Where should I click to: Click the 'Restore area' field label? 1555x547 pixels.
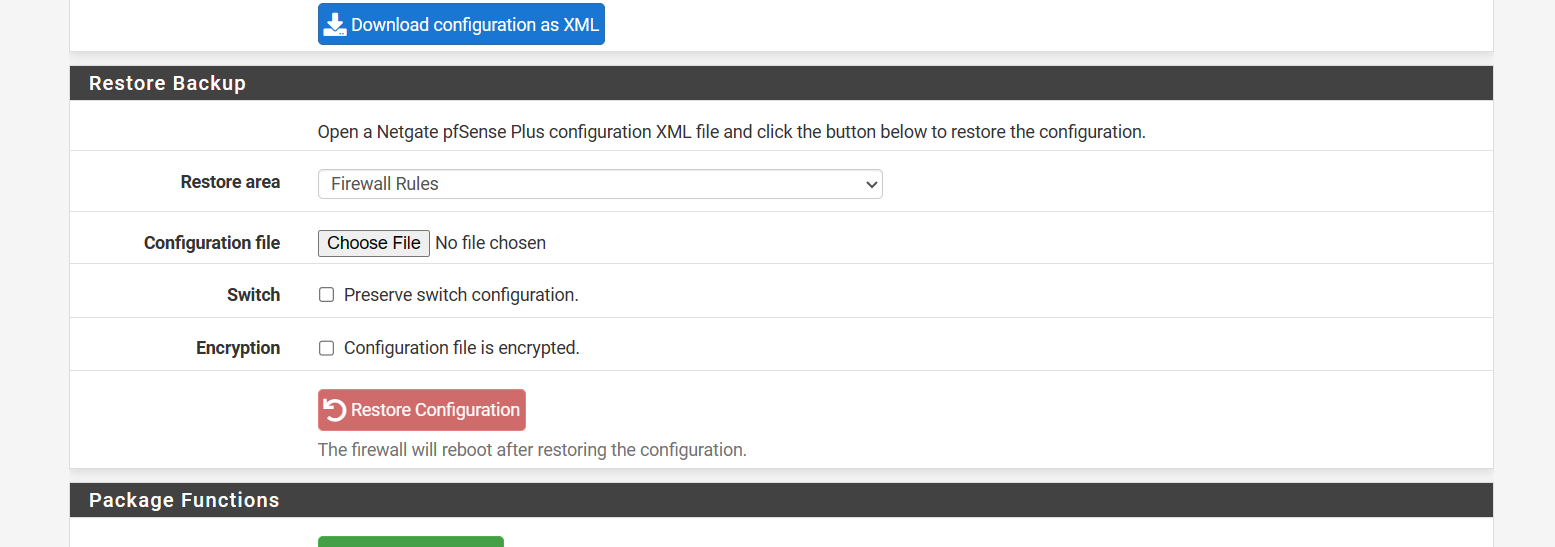[230, 182]
